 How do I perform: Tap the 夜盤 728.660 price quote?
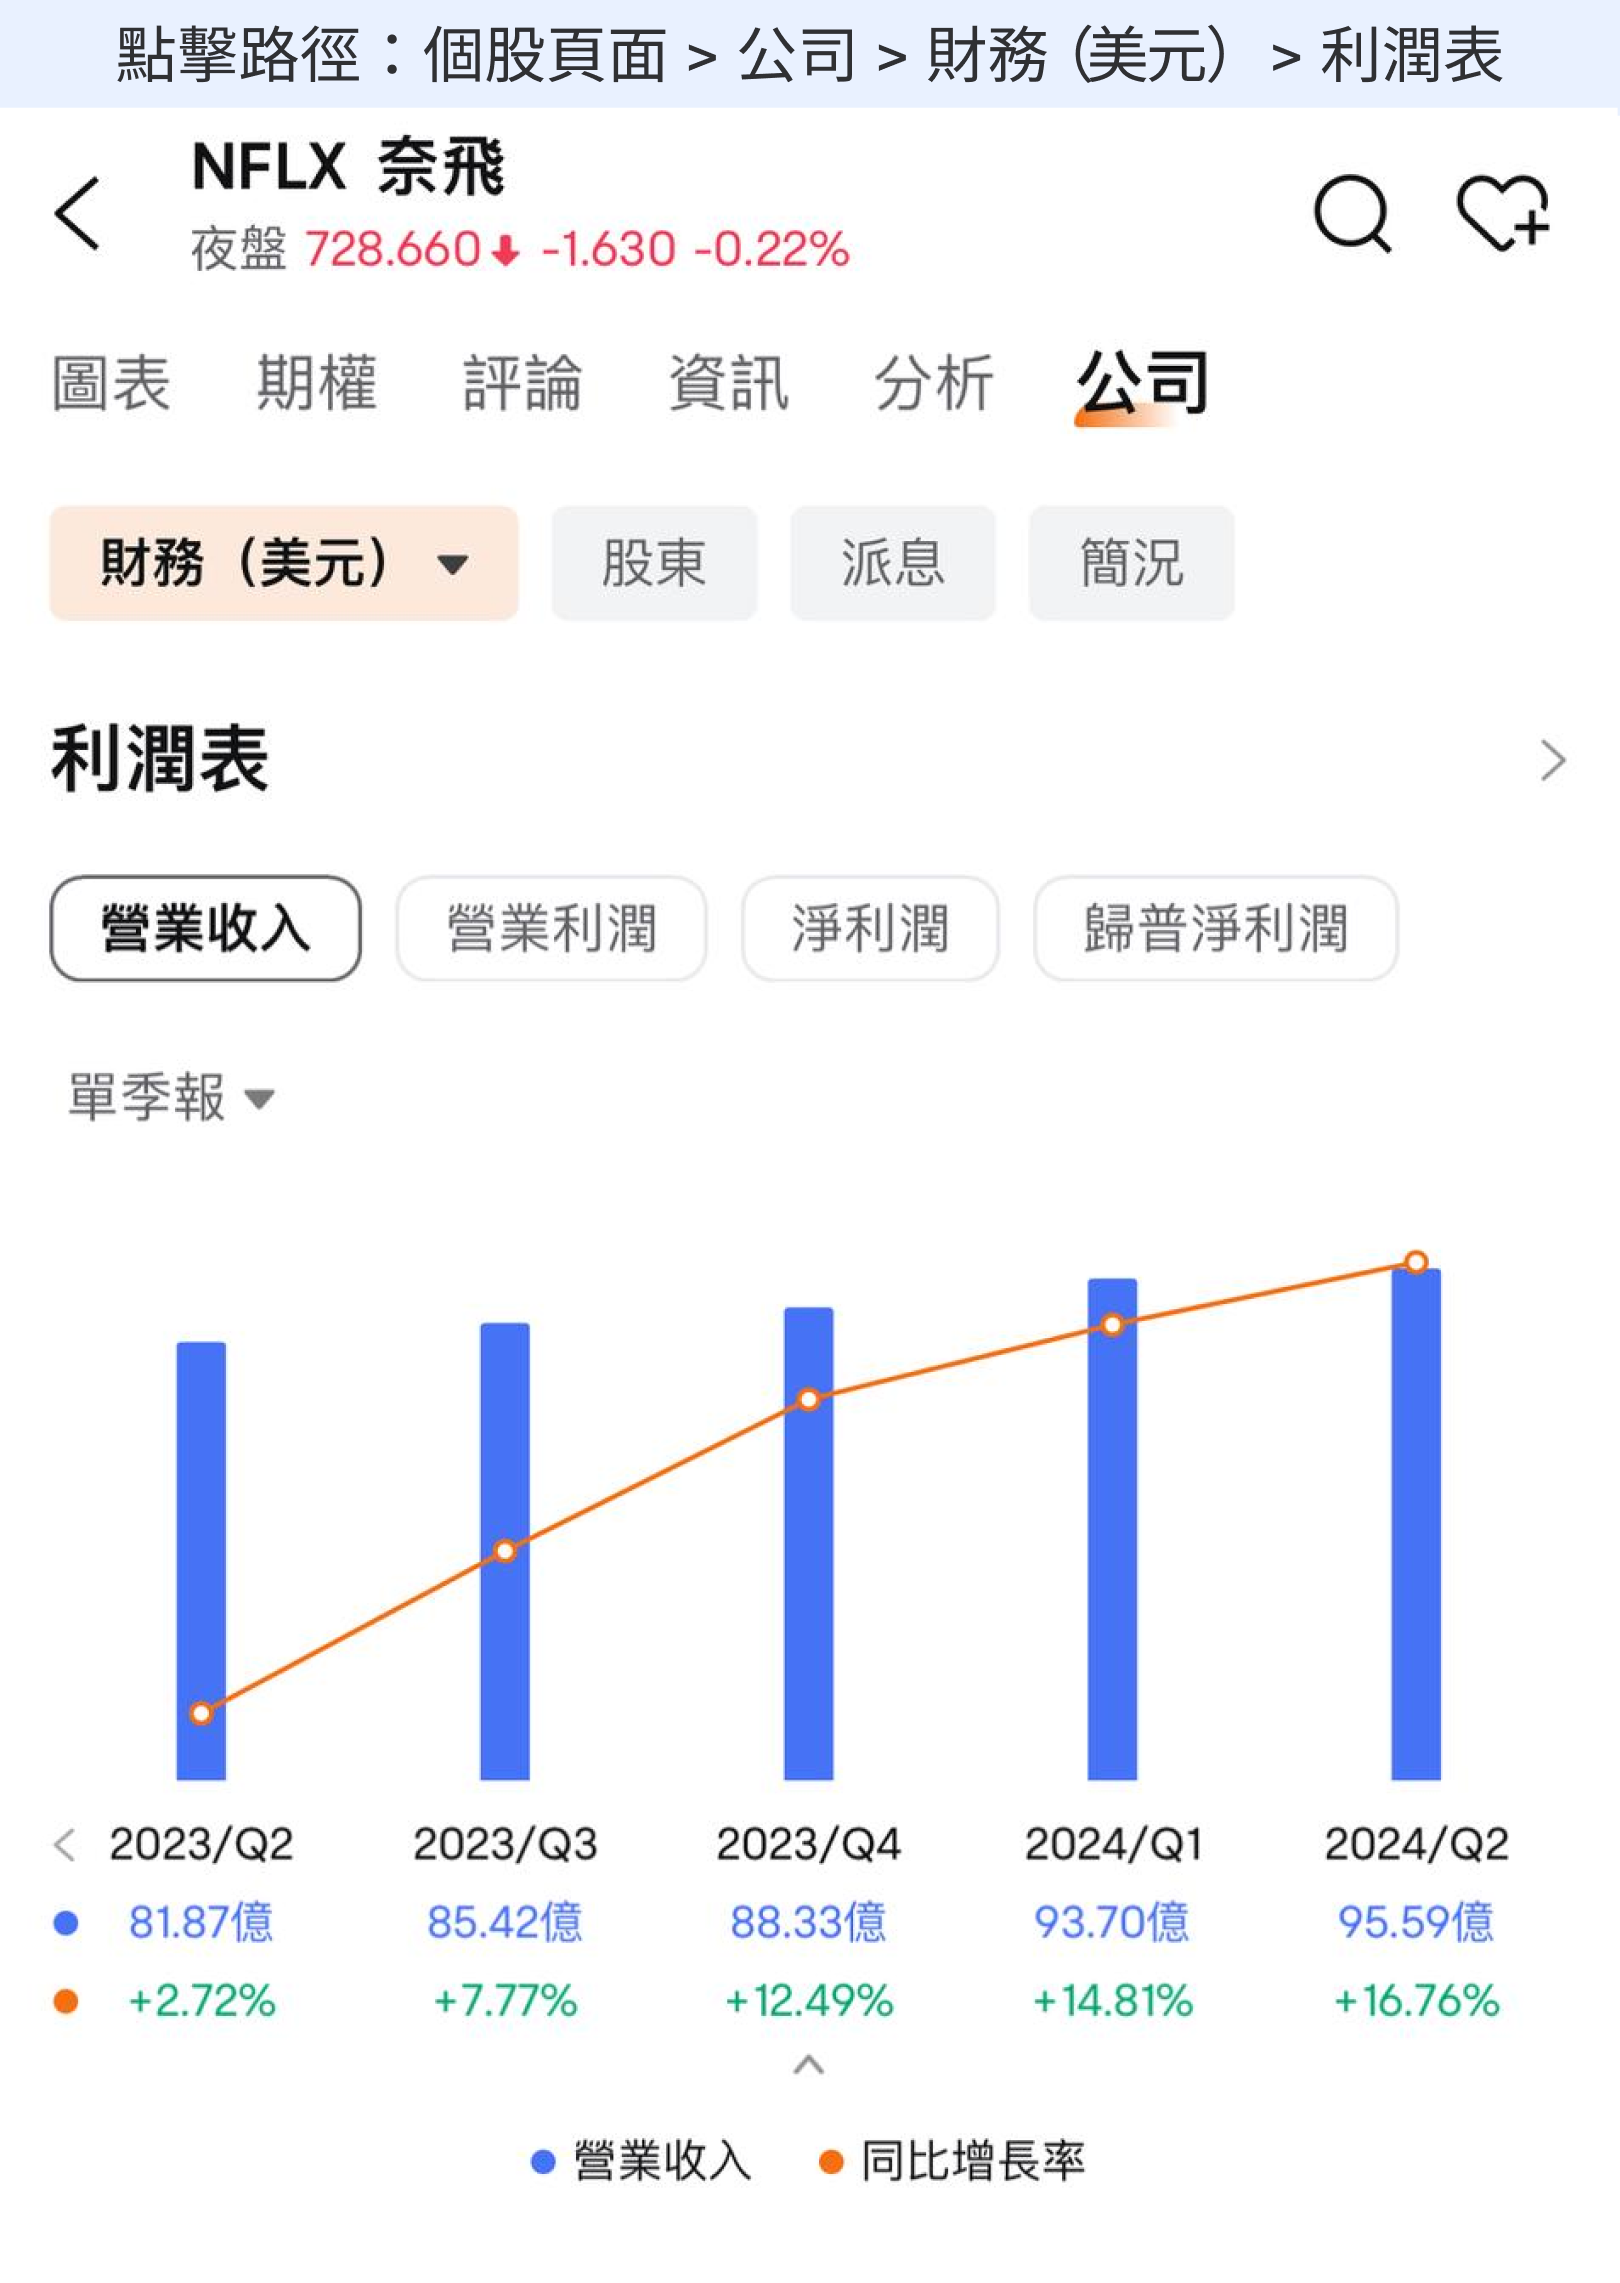click(x=355, y=249)
